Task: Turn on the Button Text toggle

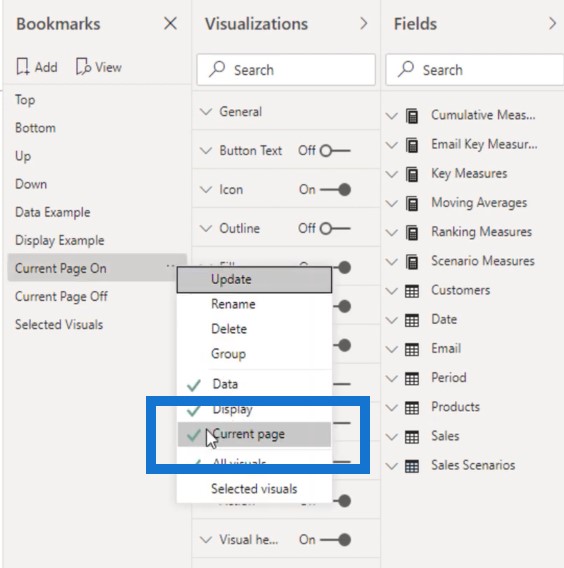Action: click(x=335, y=151)
